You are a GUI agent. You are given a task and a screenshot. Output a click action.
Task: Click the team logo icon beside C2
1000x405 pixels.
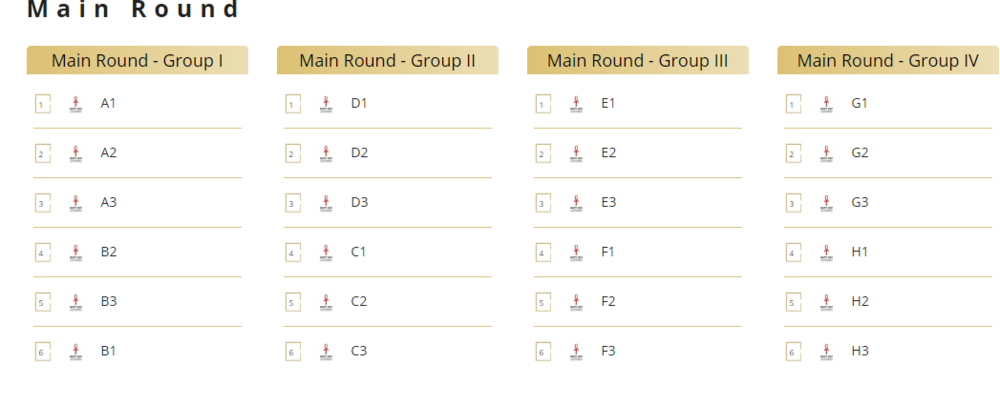click(325, 302)
